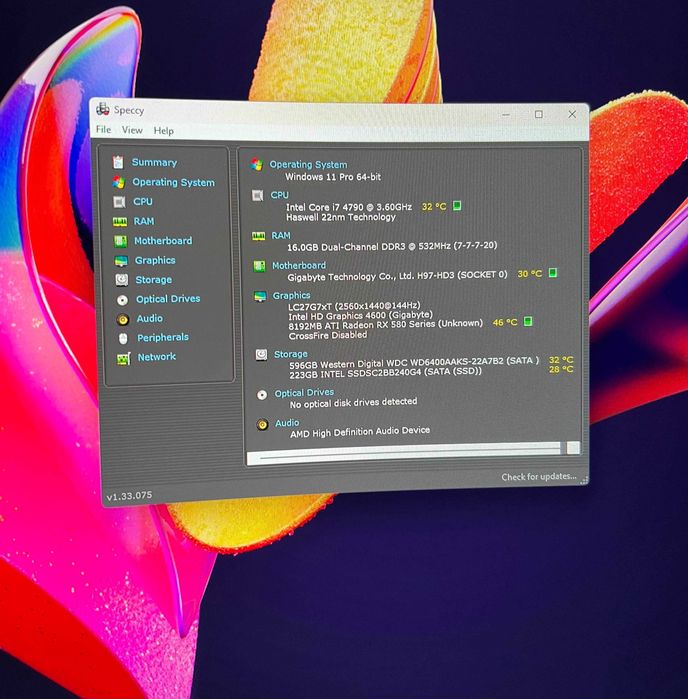Click the CPU chip icon in the sidebar
688x699 pixels.
119,201
